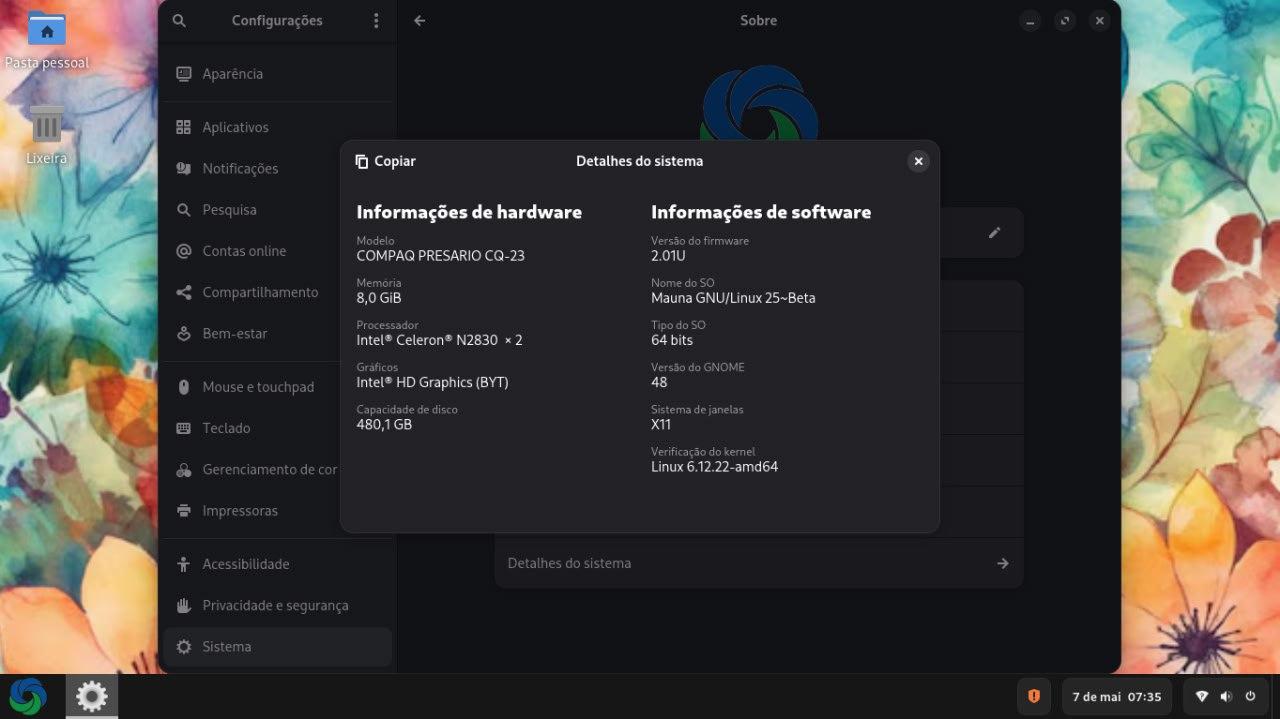The image size is (1280, 719).
Task: Click the Lixeira trash icon on desktop
Action: click(x=46, y=123)
